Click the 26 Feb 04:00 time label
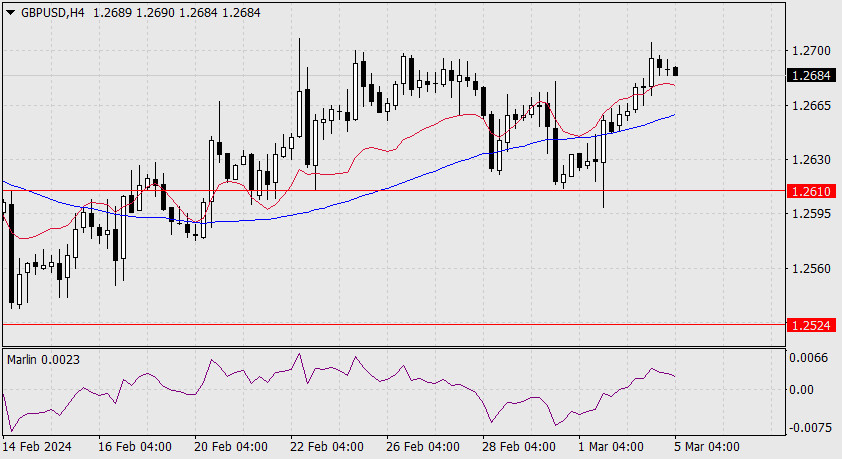 point(423,447)
